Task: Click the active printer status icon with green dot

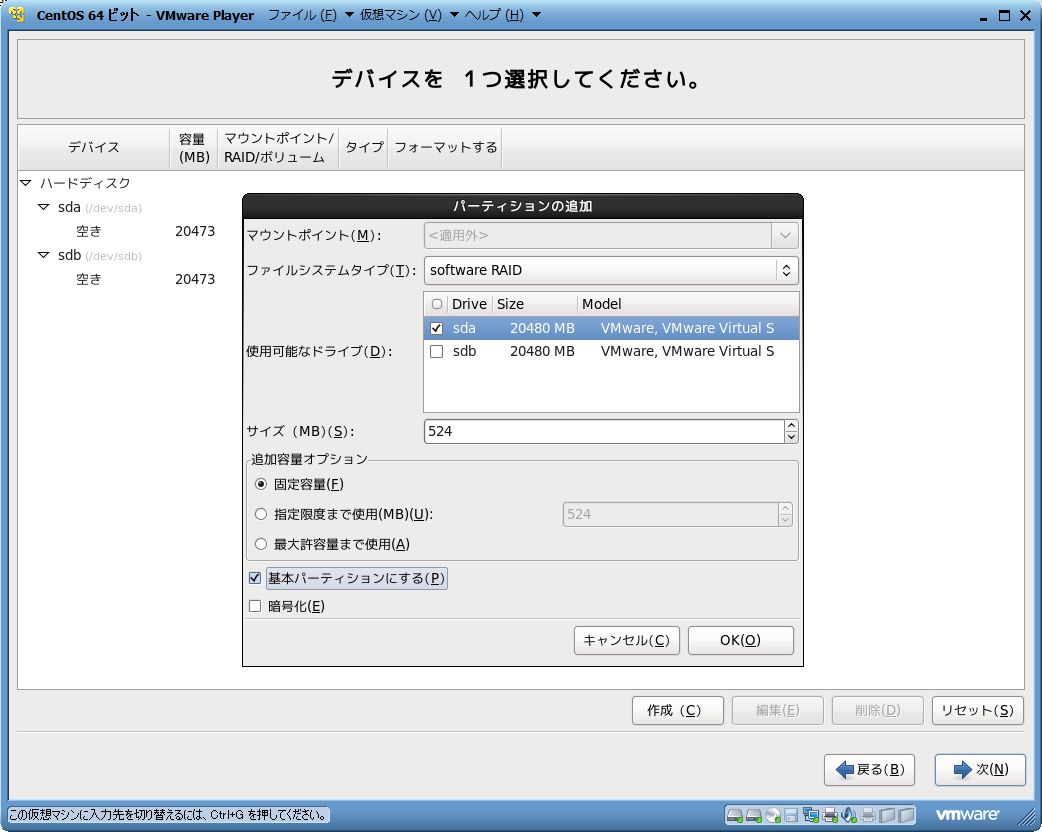Action: pyautogui.click(x=830, y=815)
